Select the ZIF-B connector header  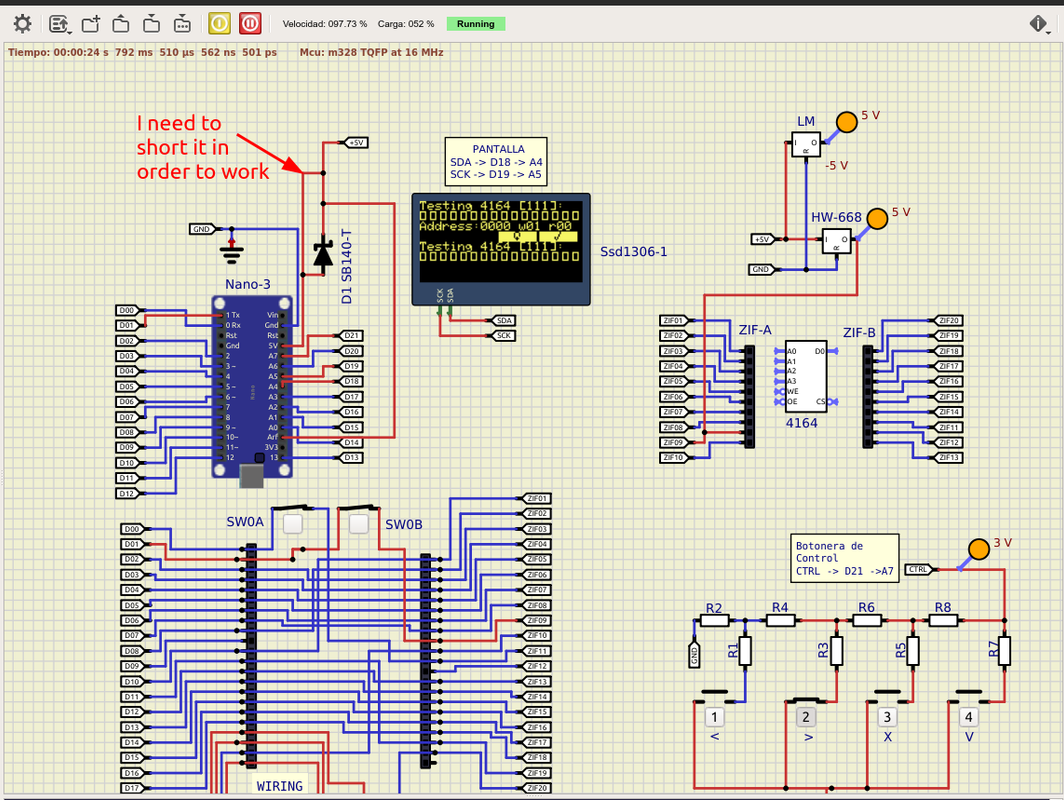(868, 396)
